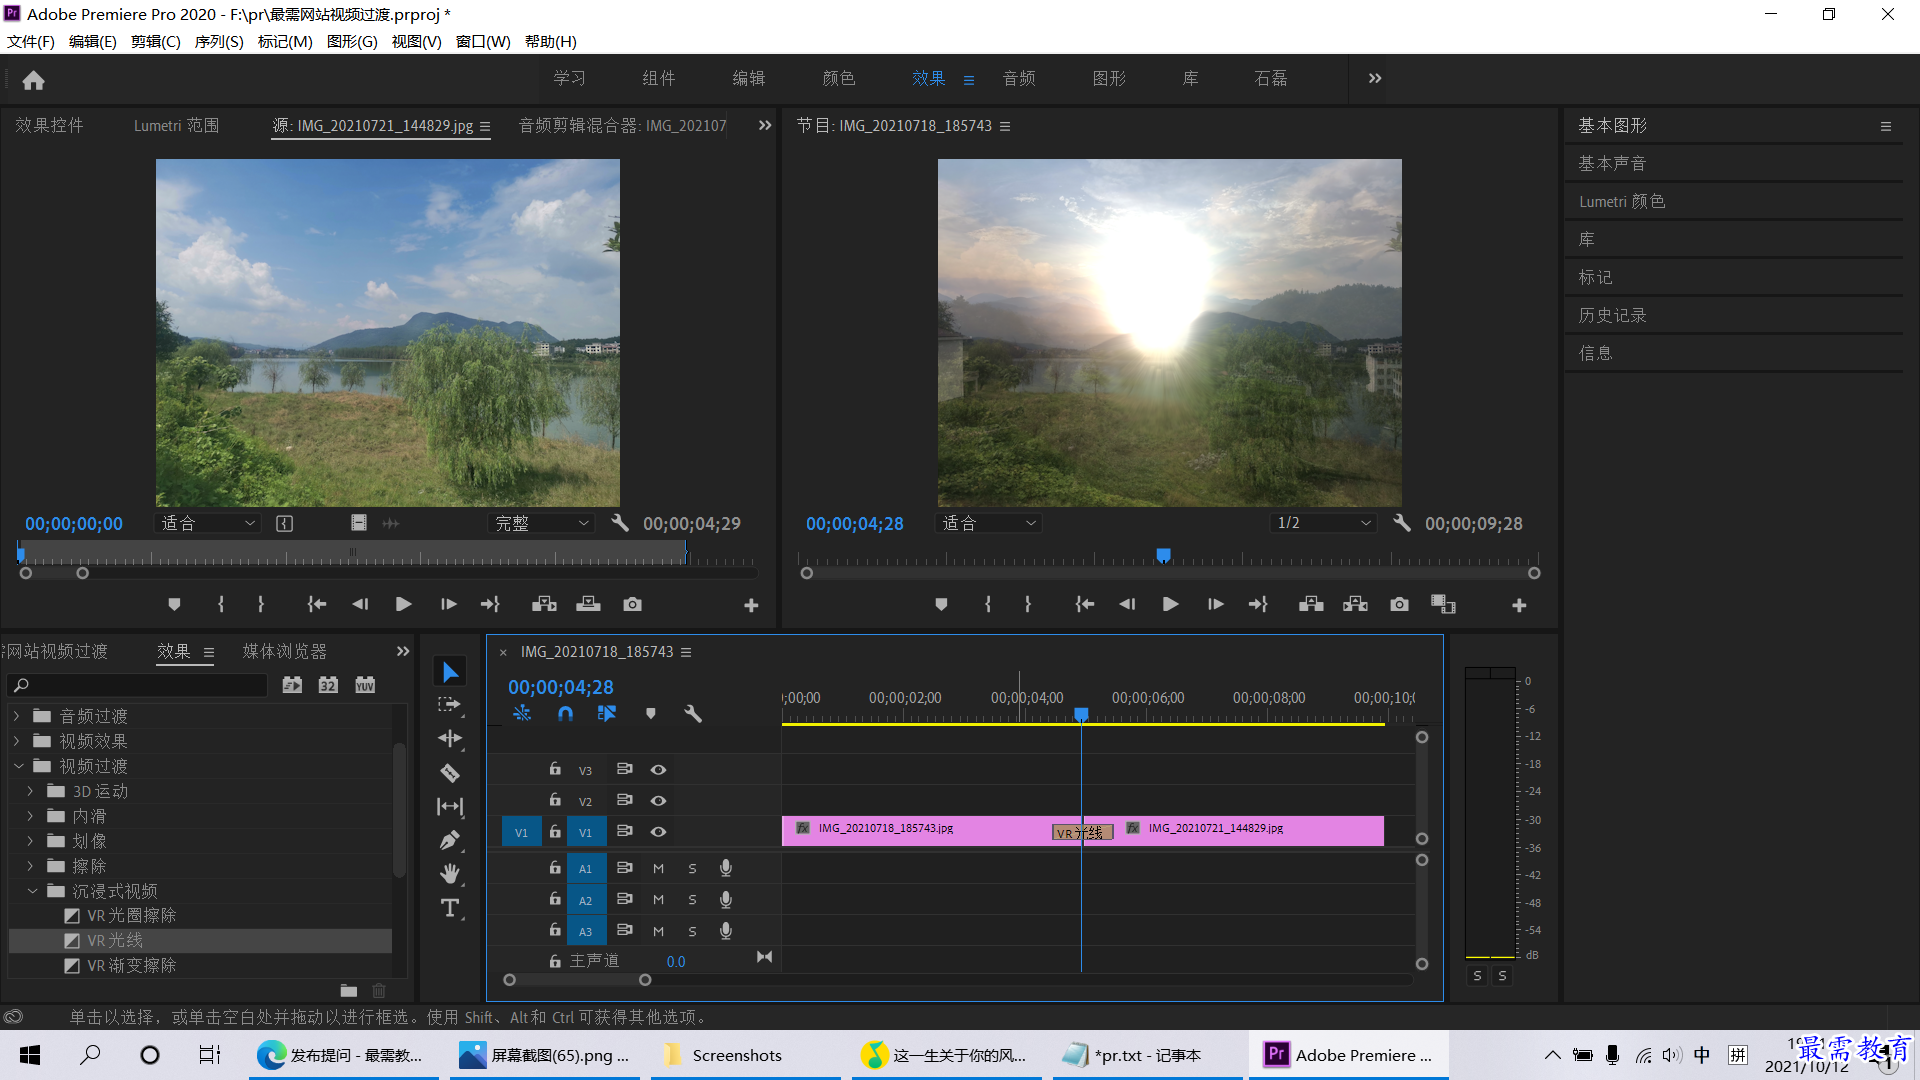Expand the 视频效果 folder

click(x=16, y=741)
